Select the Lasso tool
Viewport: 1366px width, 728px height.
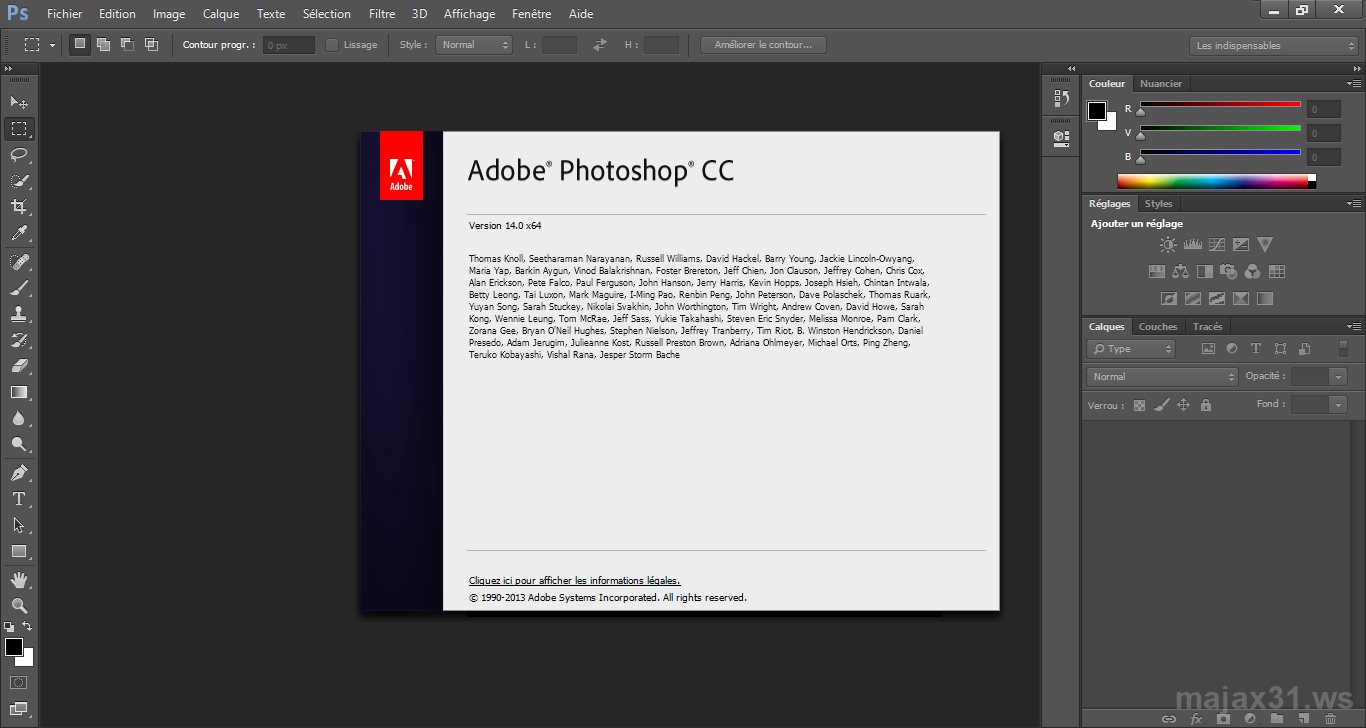coord(19,155)
